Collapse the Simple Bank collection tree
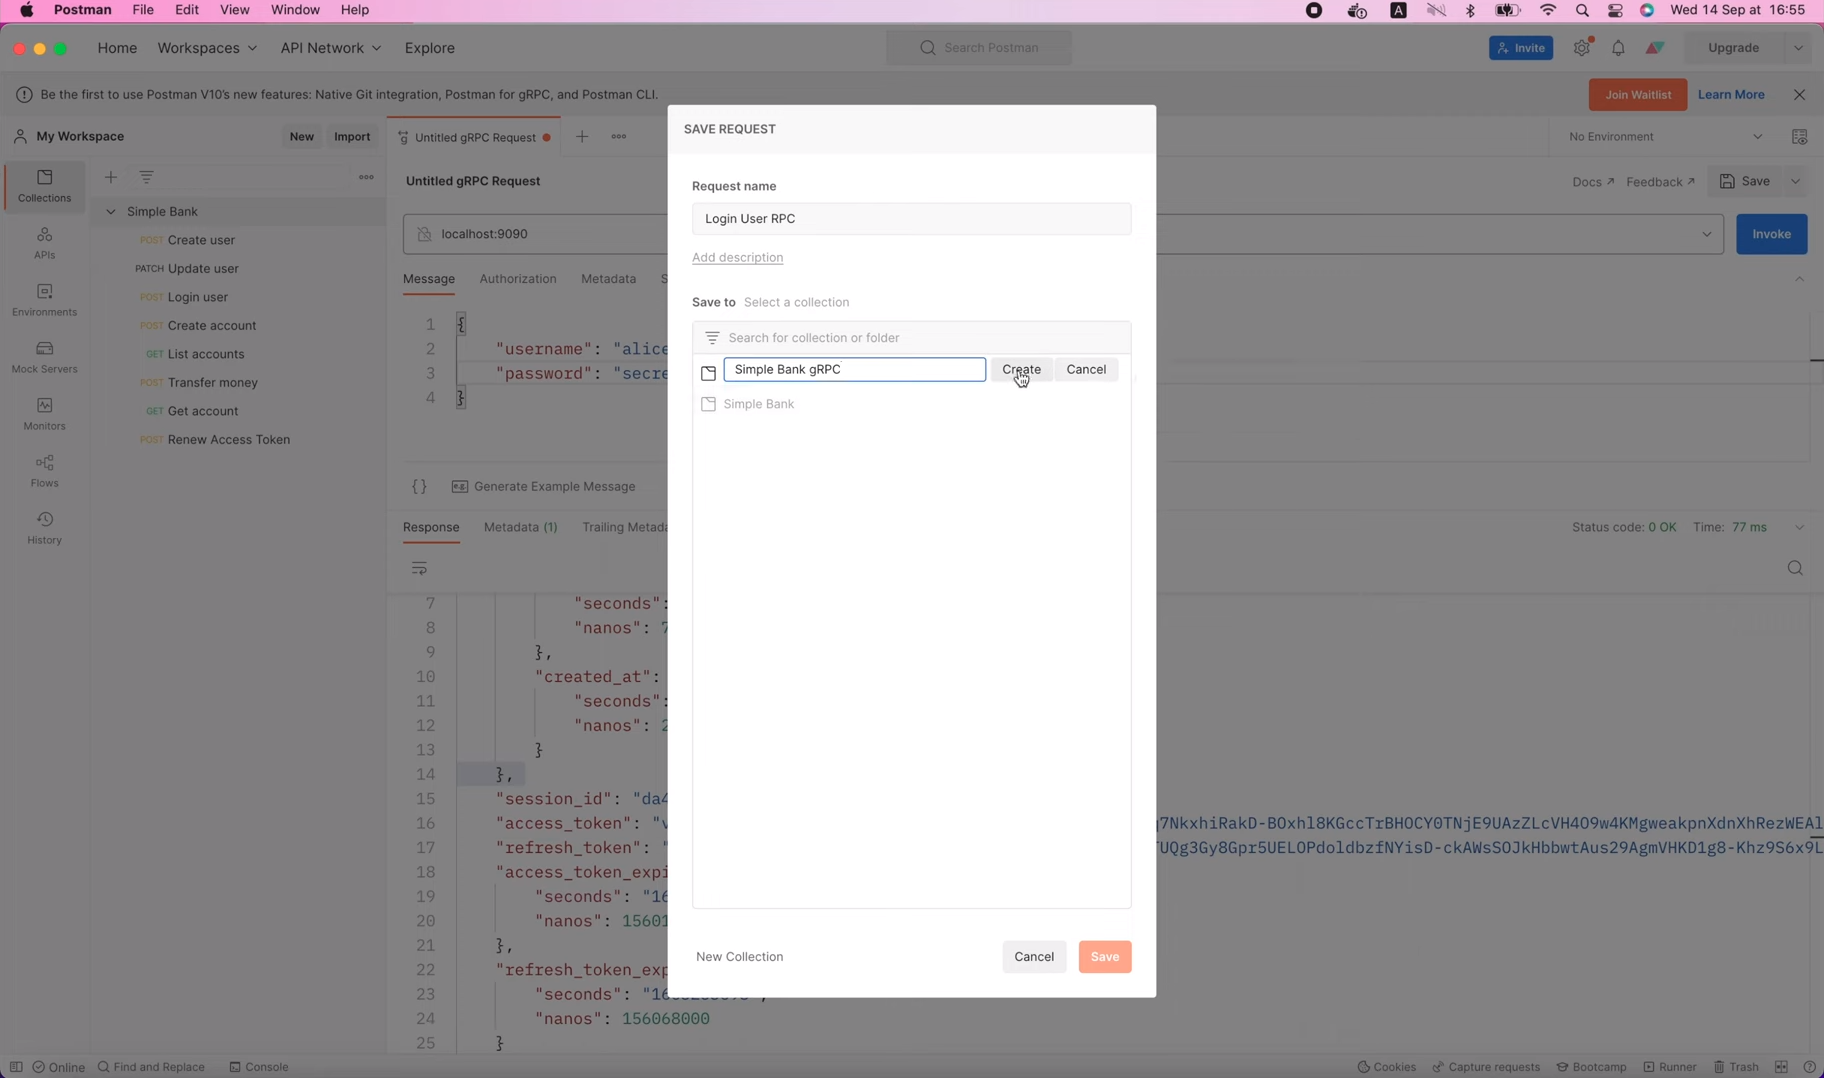The image size is (1824, 1078). (x=111, y=211)
